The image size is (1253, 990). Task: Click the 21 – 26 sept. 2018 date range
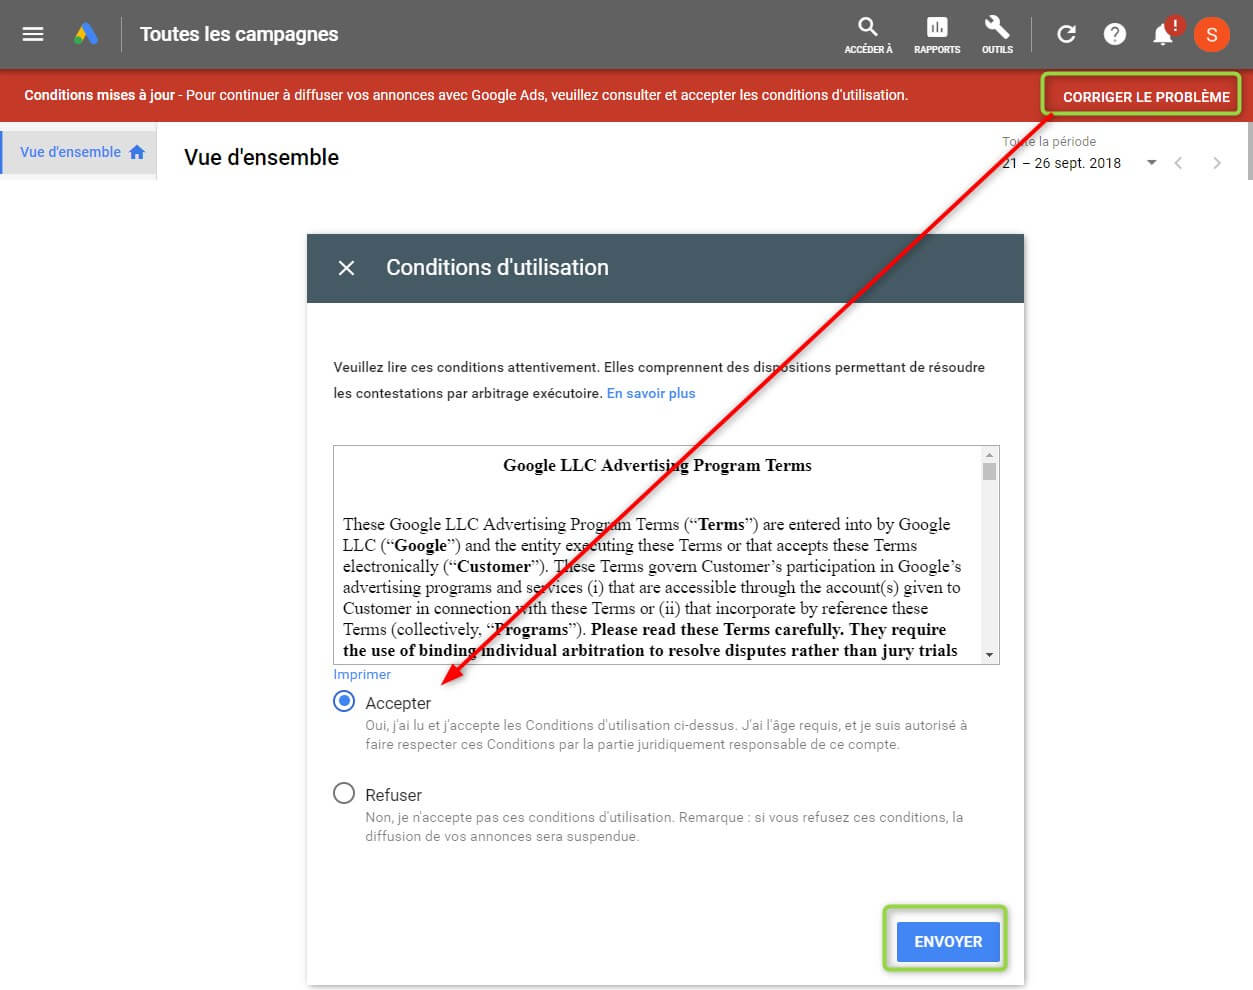(1062, 163)
